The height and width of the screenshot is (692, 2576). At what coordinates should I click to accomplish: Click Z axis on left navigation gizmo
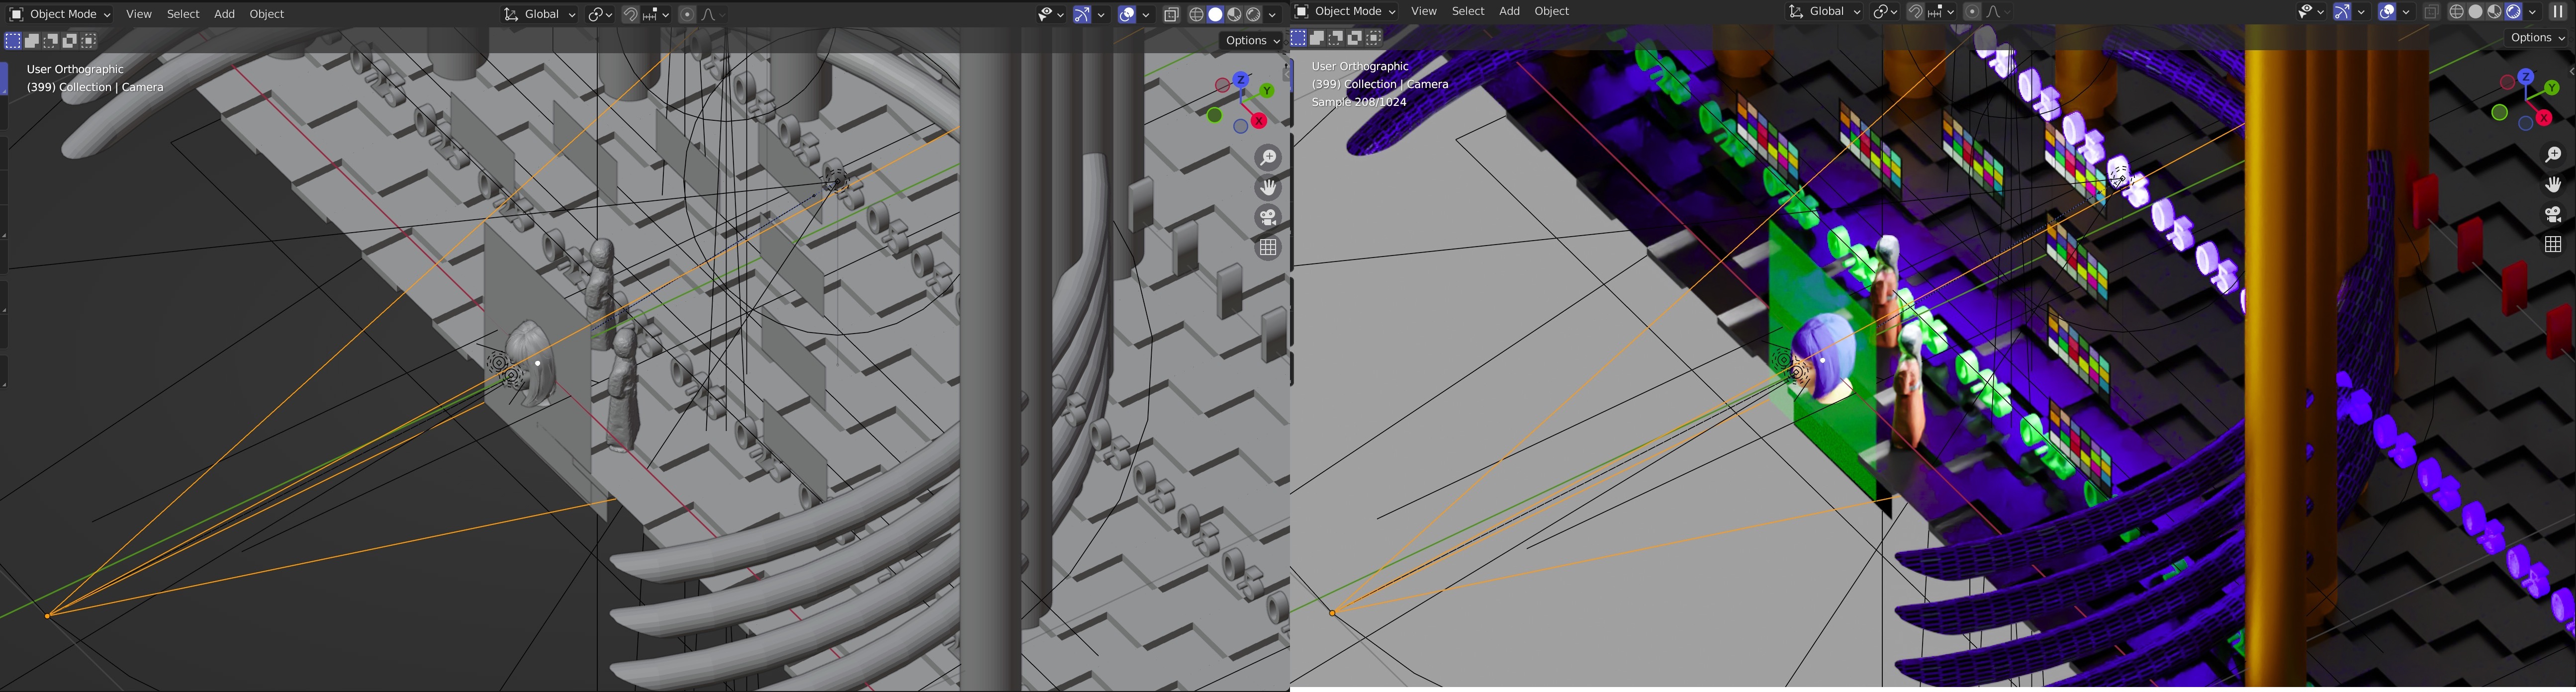1241,79
